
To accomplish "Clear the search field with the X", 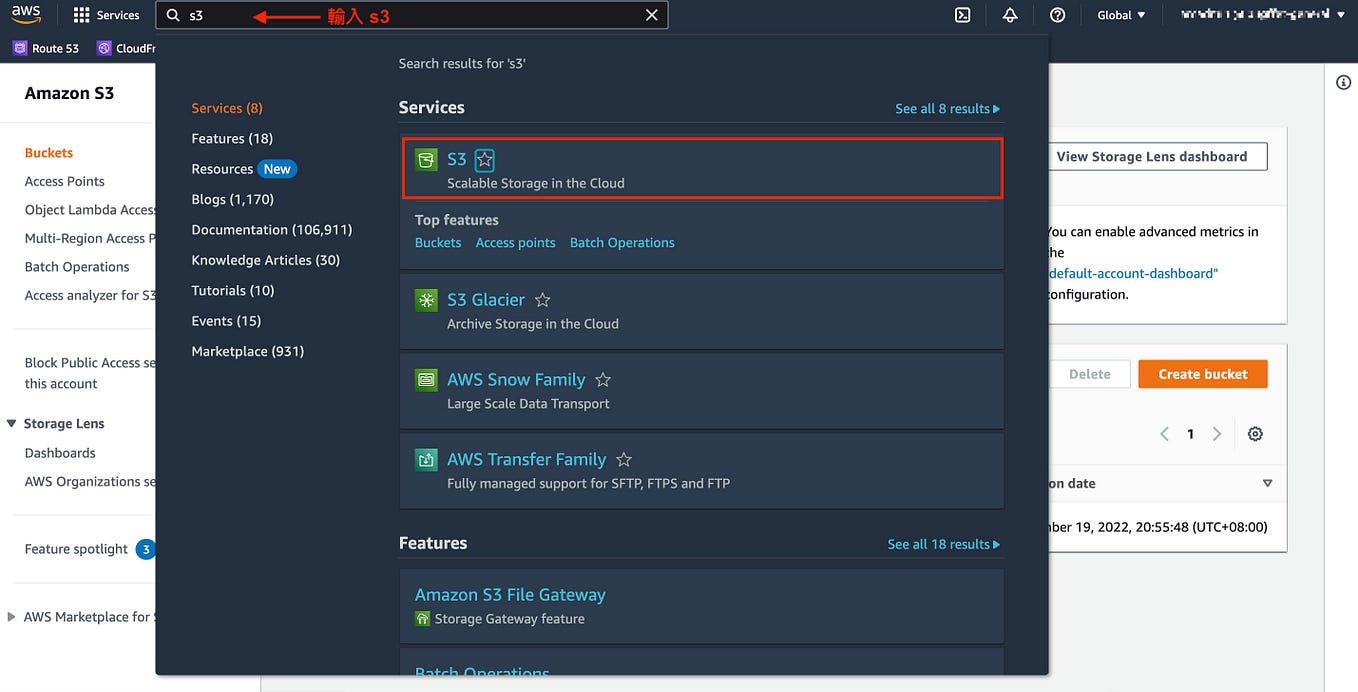I will point(651,15).
